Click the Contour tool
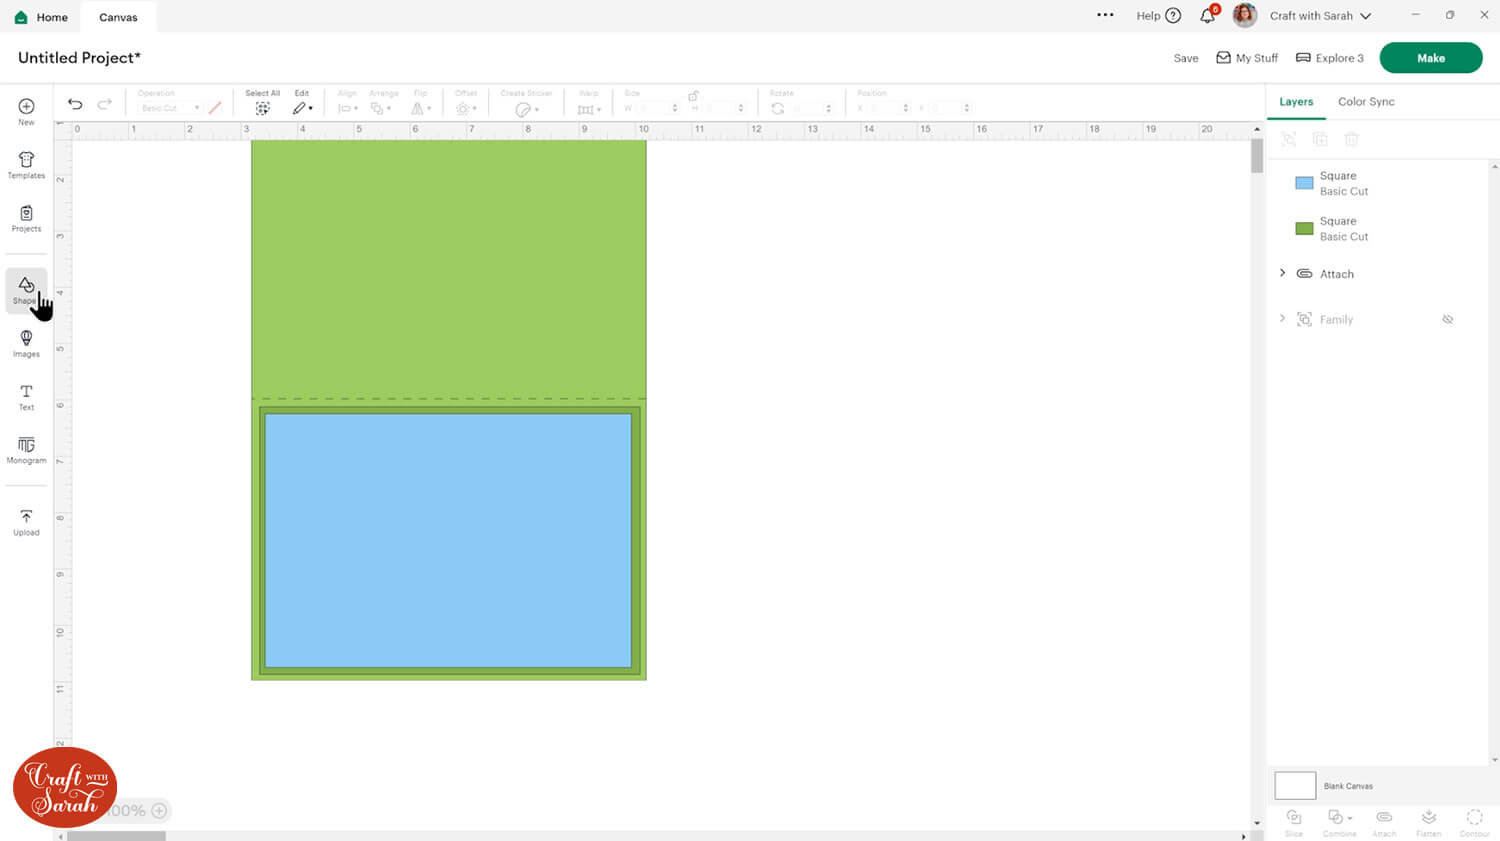The height and width of the screenshot is (841, 1500). (1474, 822)
